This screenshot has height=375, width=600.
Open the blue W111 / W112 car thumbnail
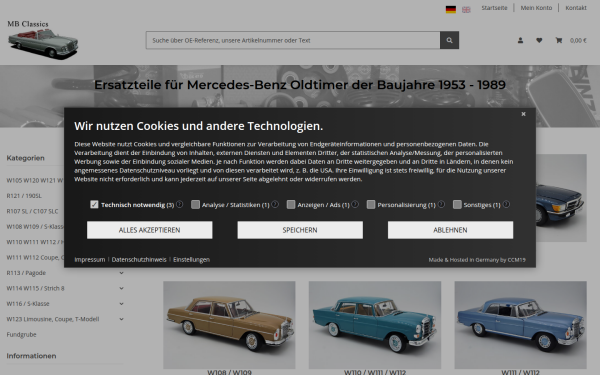pyautogui.click(x=520, y=325)
